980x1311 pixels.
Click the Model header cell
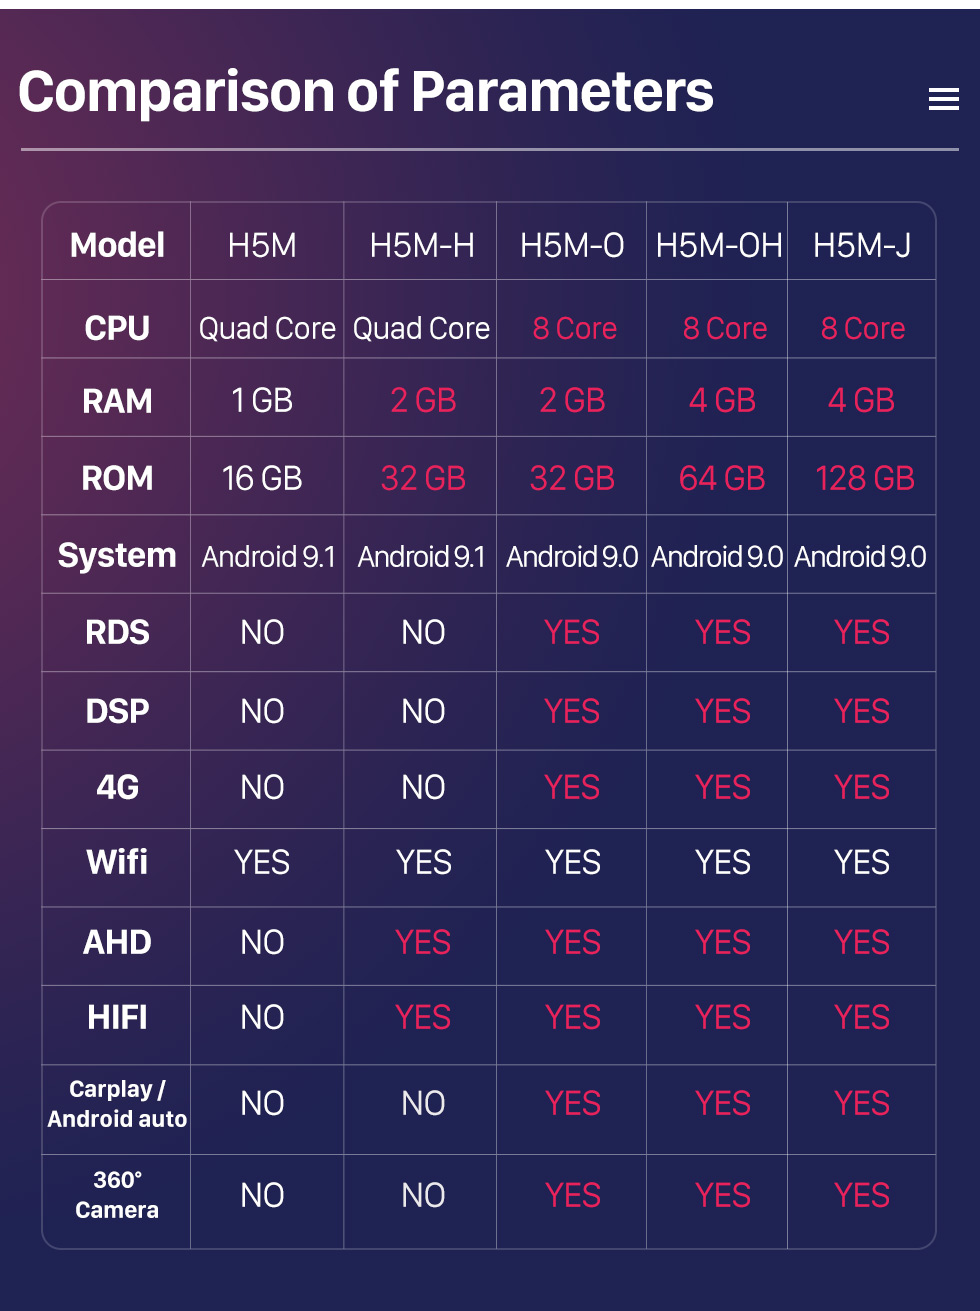(x=117, y=245)
